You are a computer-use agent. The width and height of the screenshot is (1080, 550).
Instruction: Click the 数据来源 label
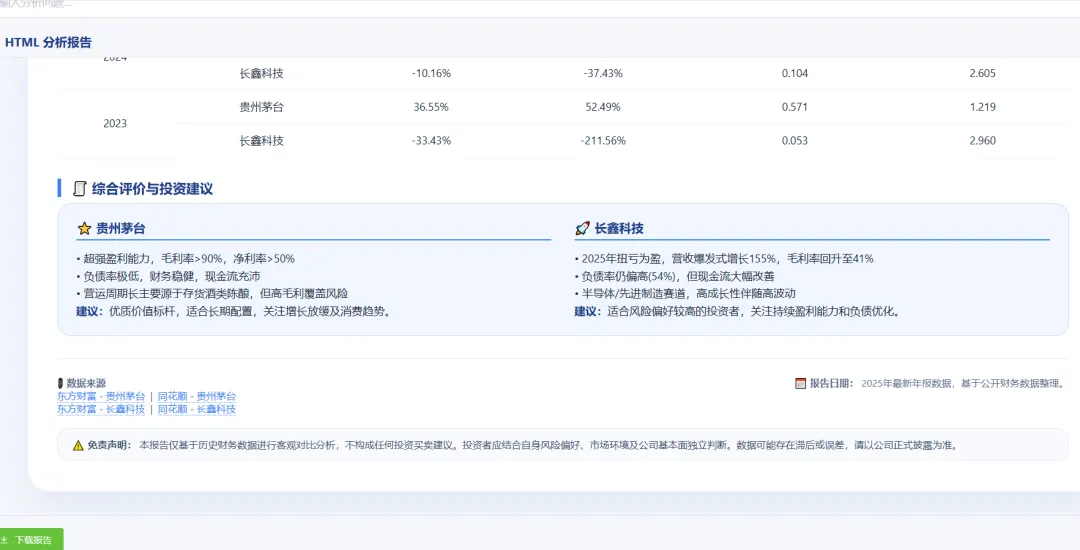[86, 383]
